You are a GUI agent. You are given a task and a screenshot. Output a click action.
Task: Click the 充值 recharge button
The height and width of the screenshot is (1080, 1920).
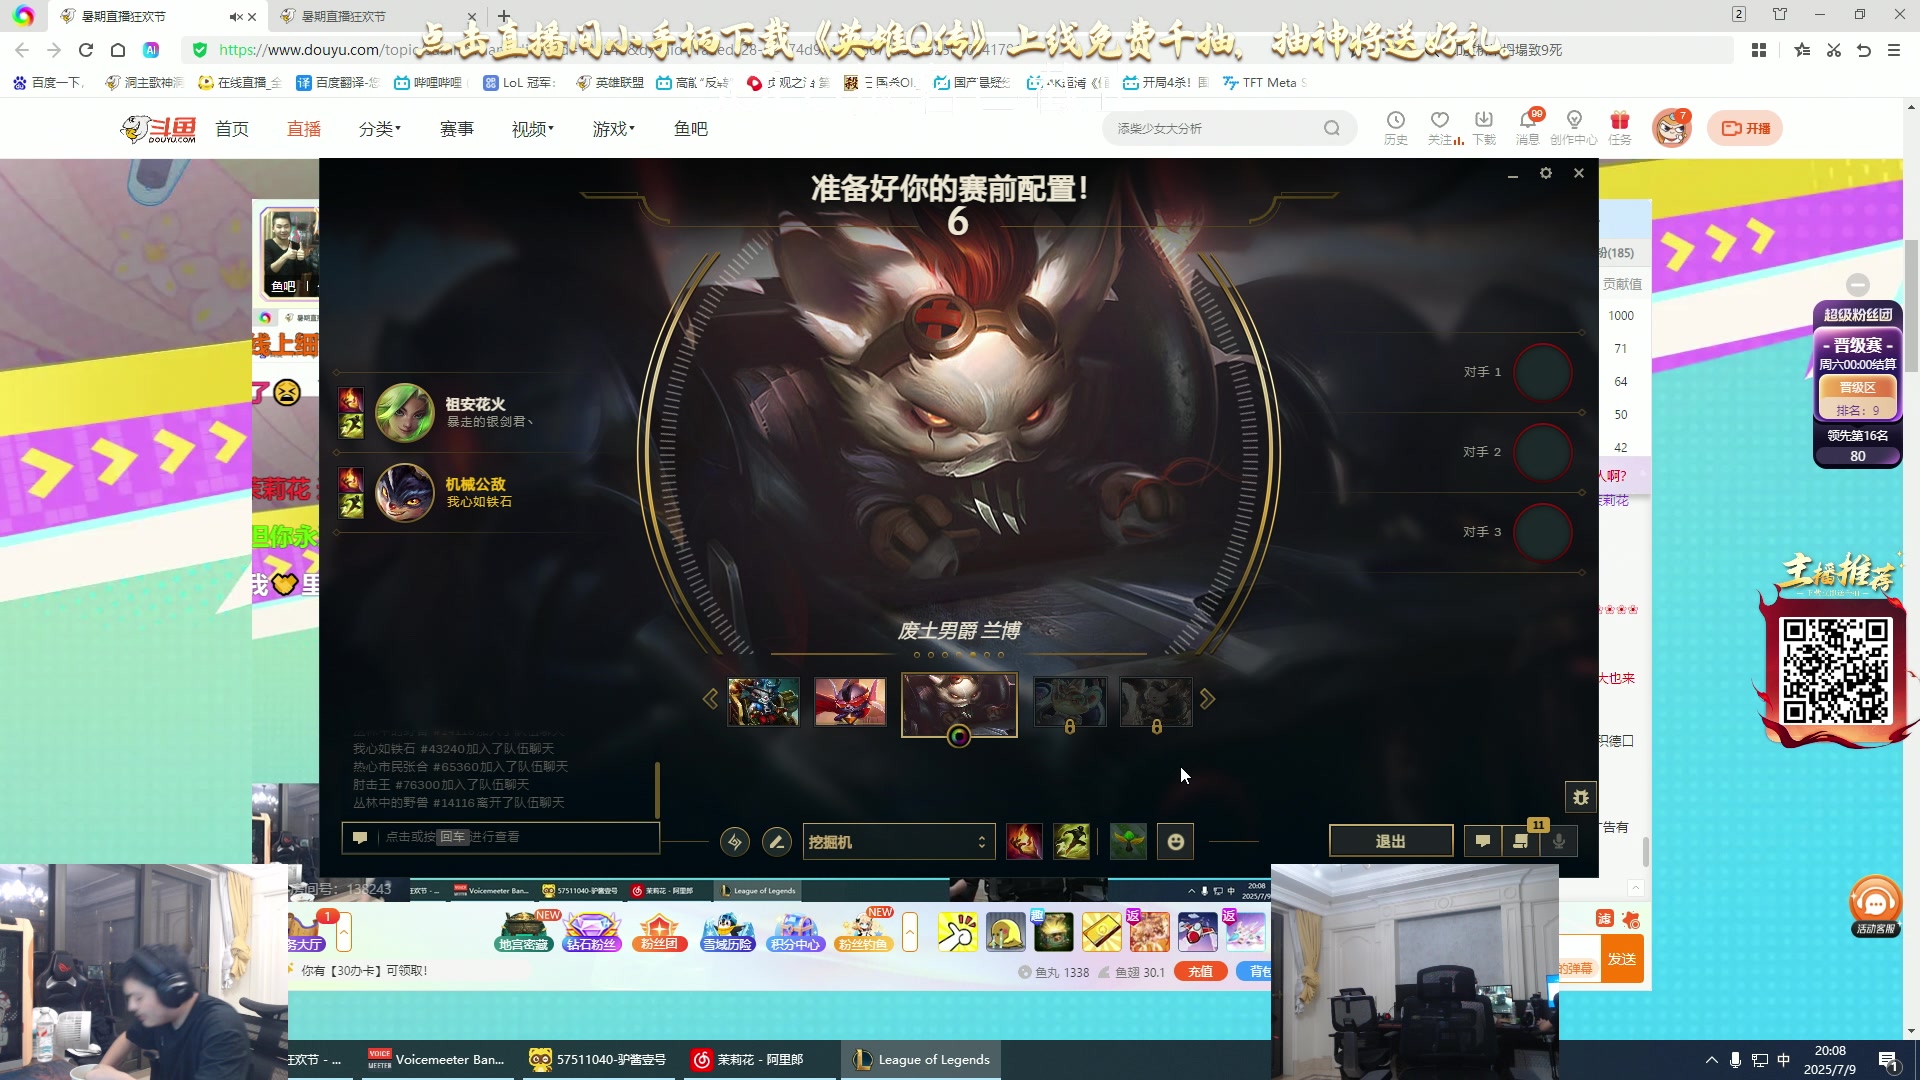click(1201, 971)
